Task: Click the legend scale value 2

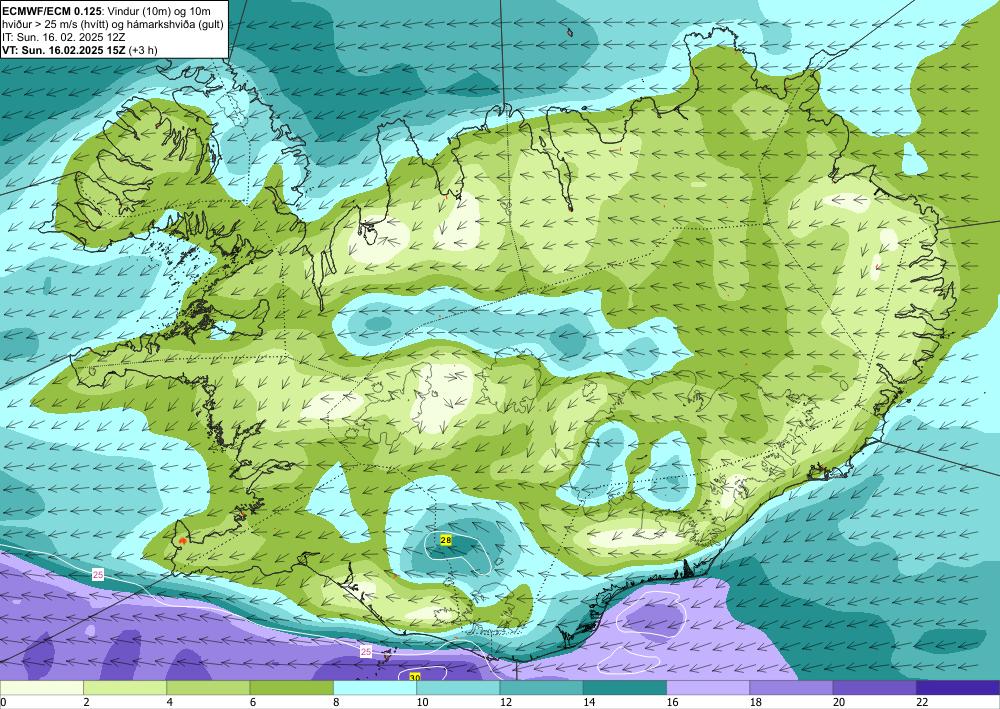Action: pos(86,702)
